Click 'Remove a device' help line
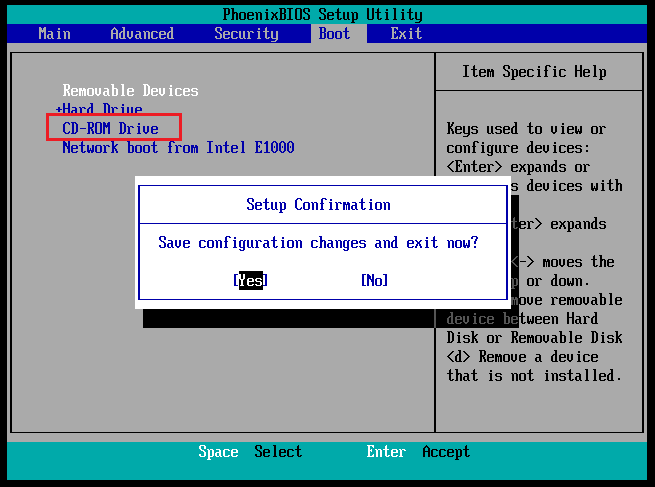 (523, 357)
